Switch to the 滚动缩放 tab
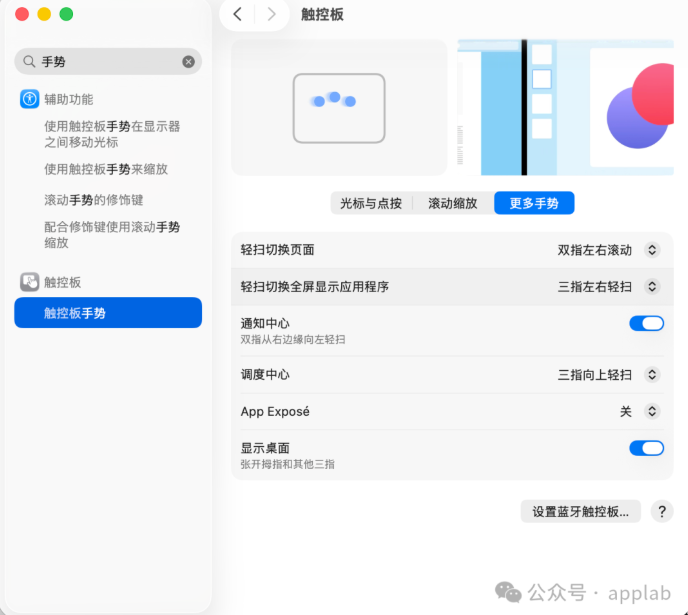This screenshot has width=688, height=615. (x=453, y=203)
